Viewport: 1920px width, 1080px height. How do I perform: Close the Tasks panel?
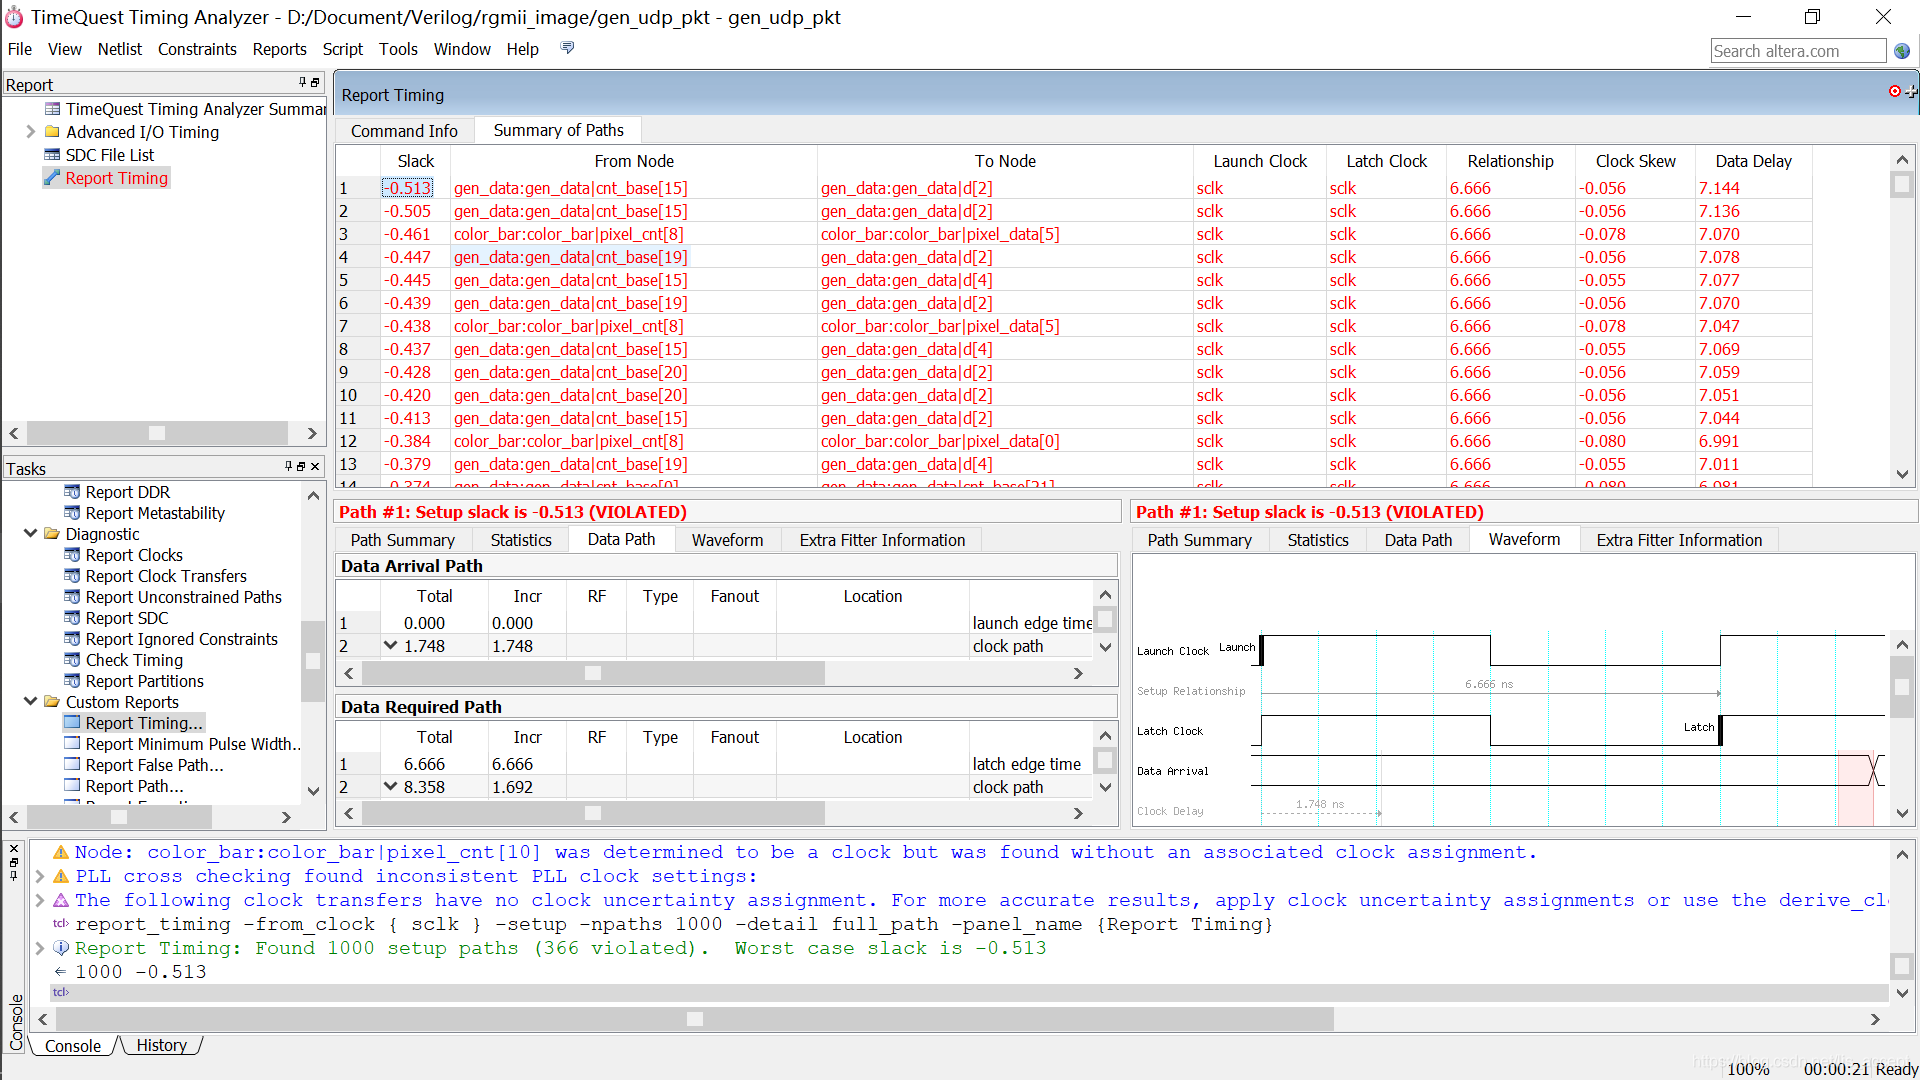tap(315, 466)
